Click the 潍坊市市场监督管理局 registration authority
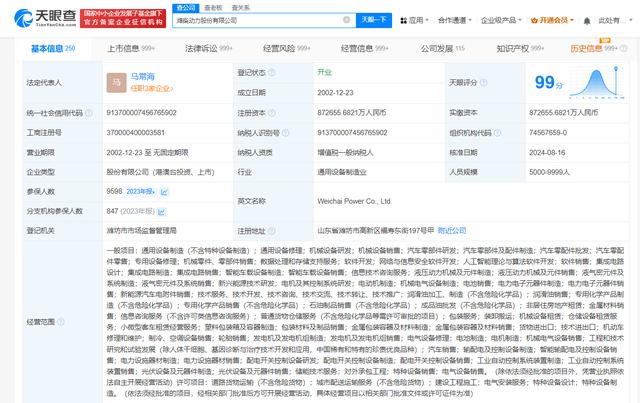640x403 pixels. [142, 231]
